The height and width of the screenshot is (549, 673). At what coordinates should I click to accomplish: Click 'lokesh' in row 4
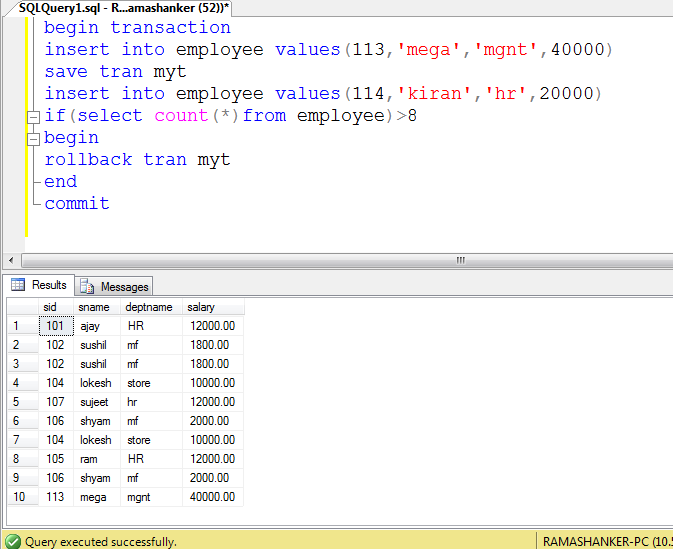[97, 382]
